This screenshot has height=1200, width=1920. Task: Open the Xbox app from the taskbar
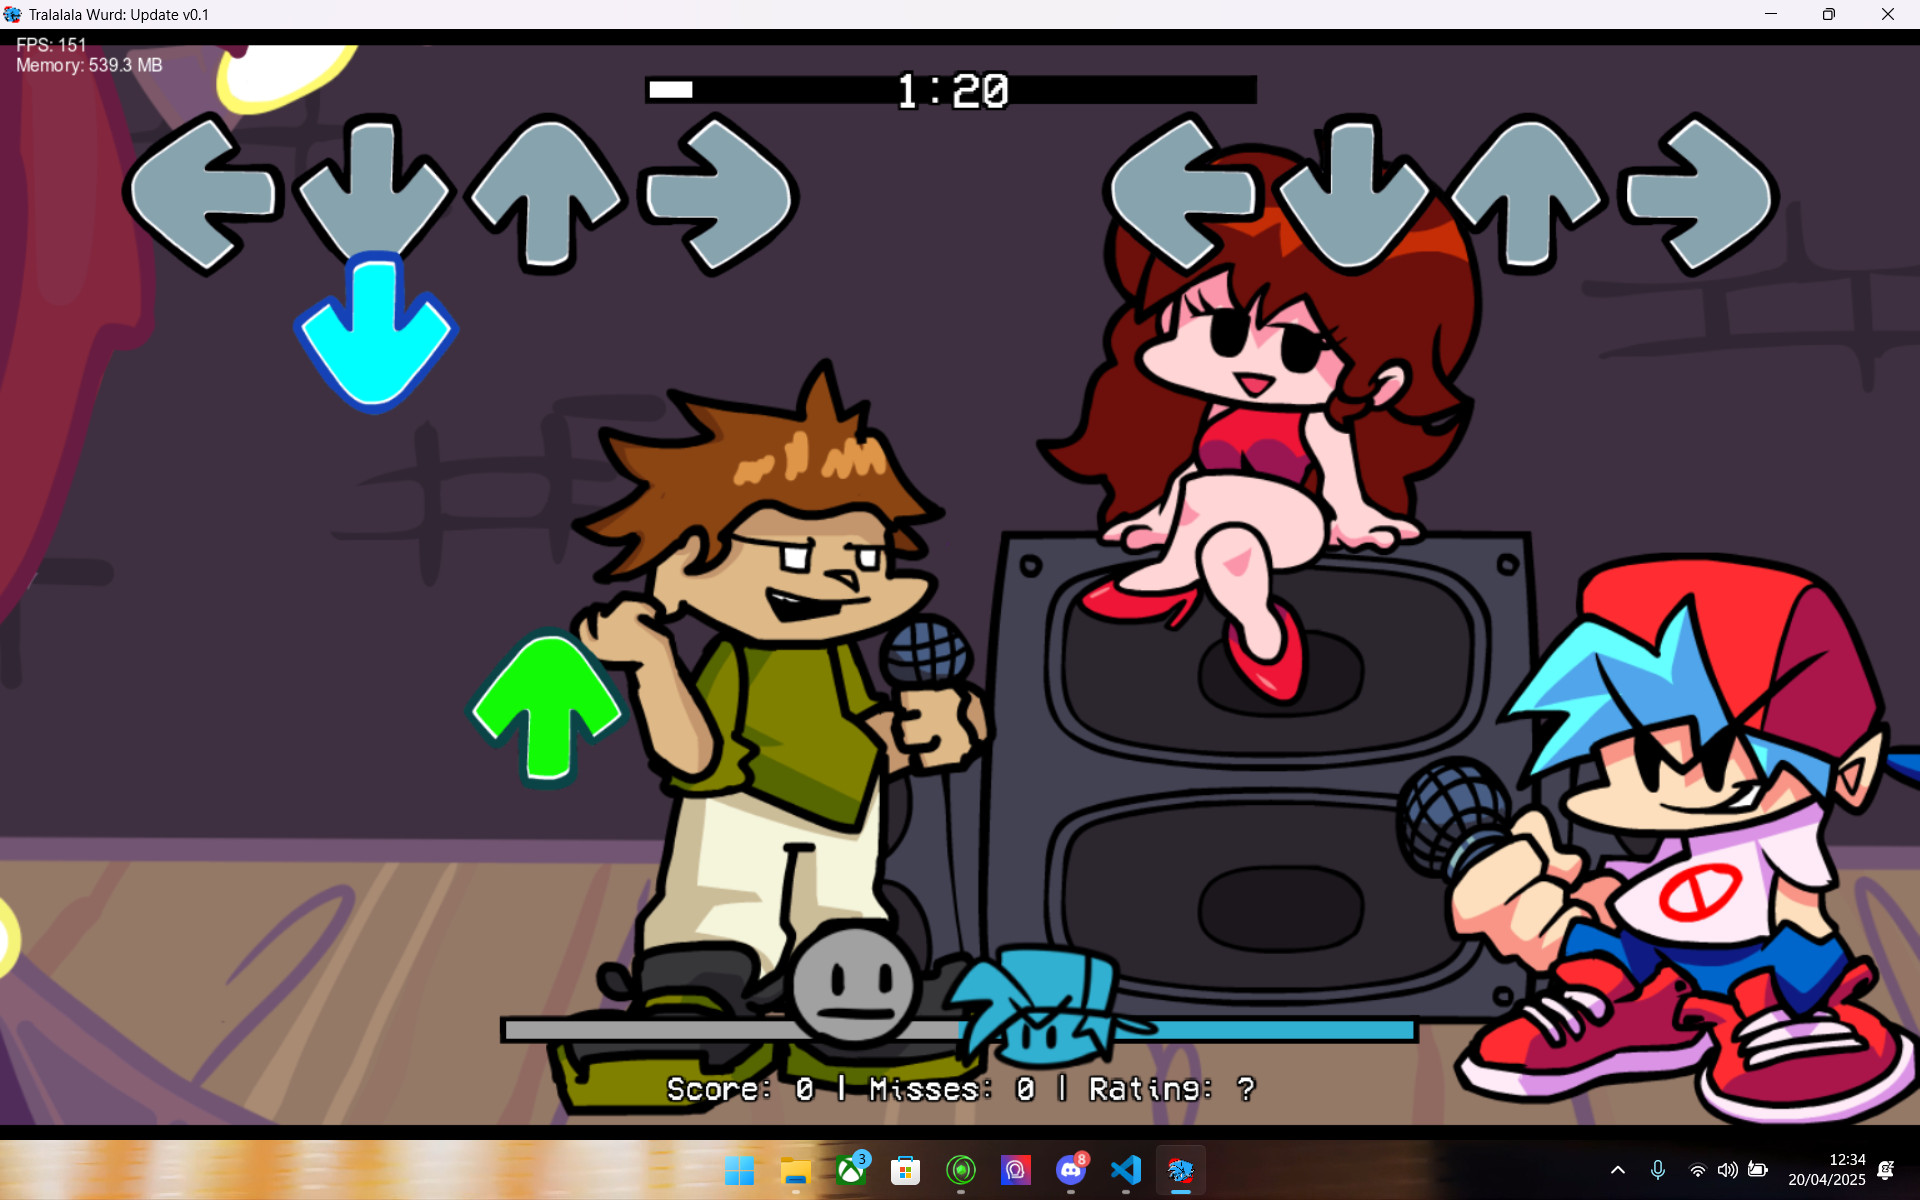851,1170
